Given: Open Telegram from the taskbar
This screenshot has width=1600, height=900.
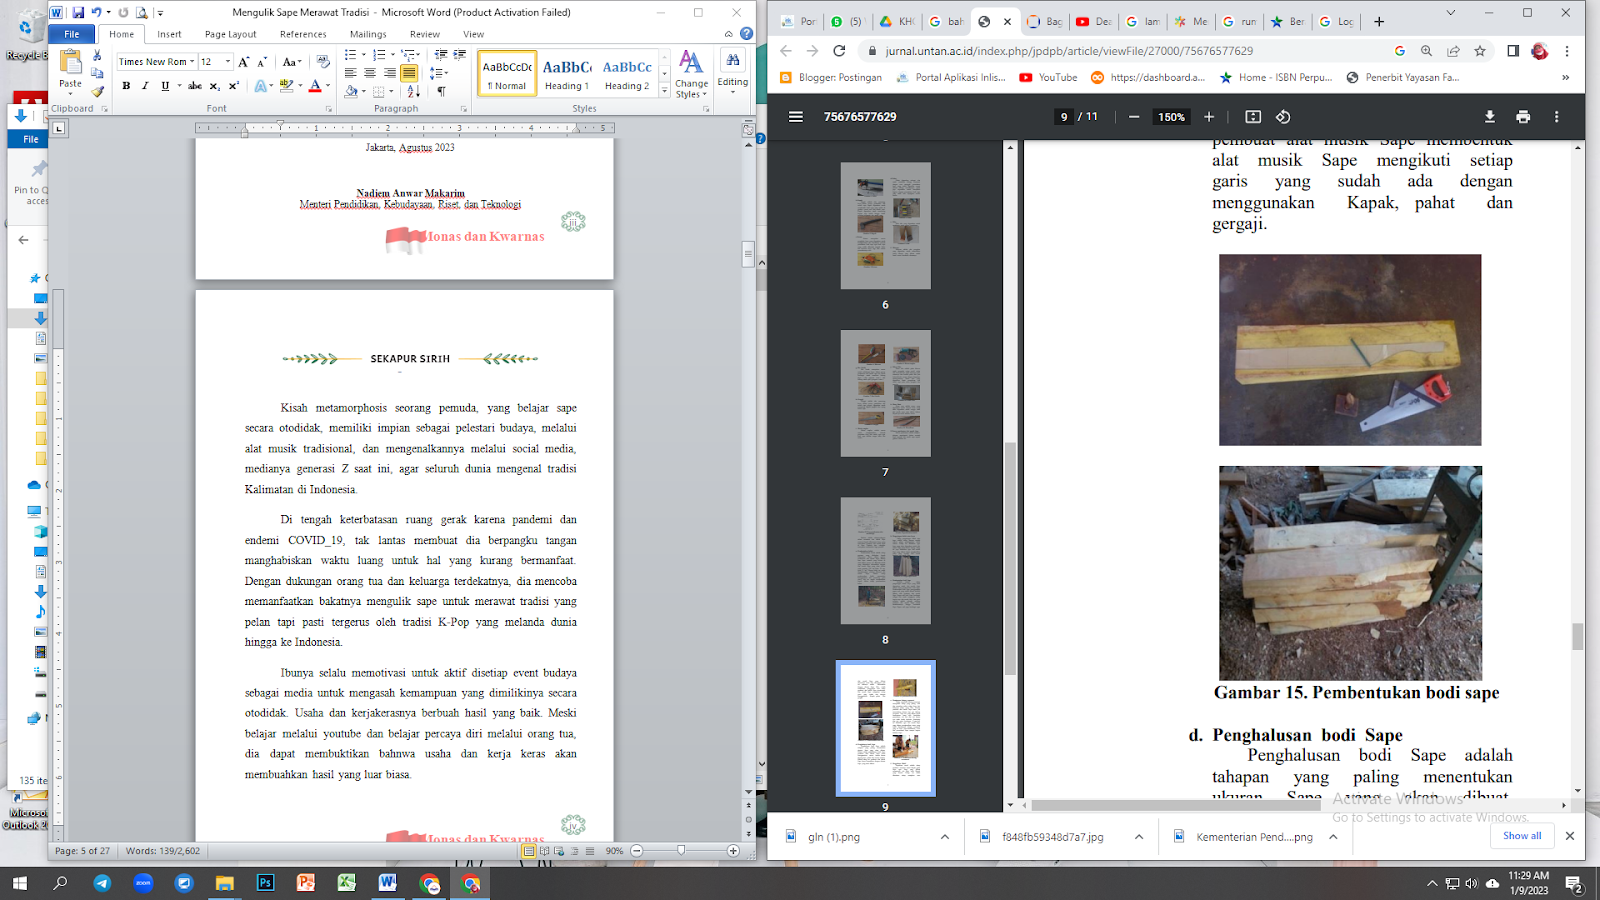Looking at the screenshot, I should tap(102, 883).
